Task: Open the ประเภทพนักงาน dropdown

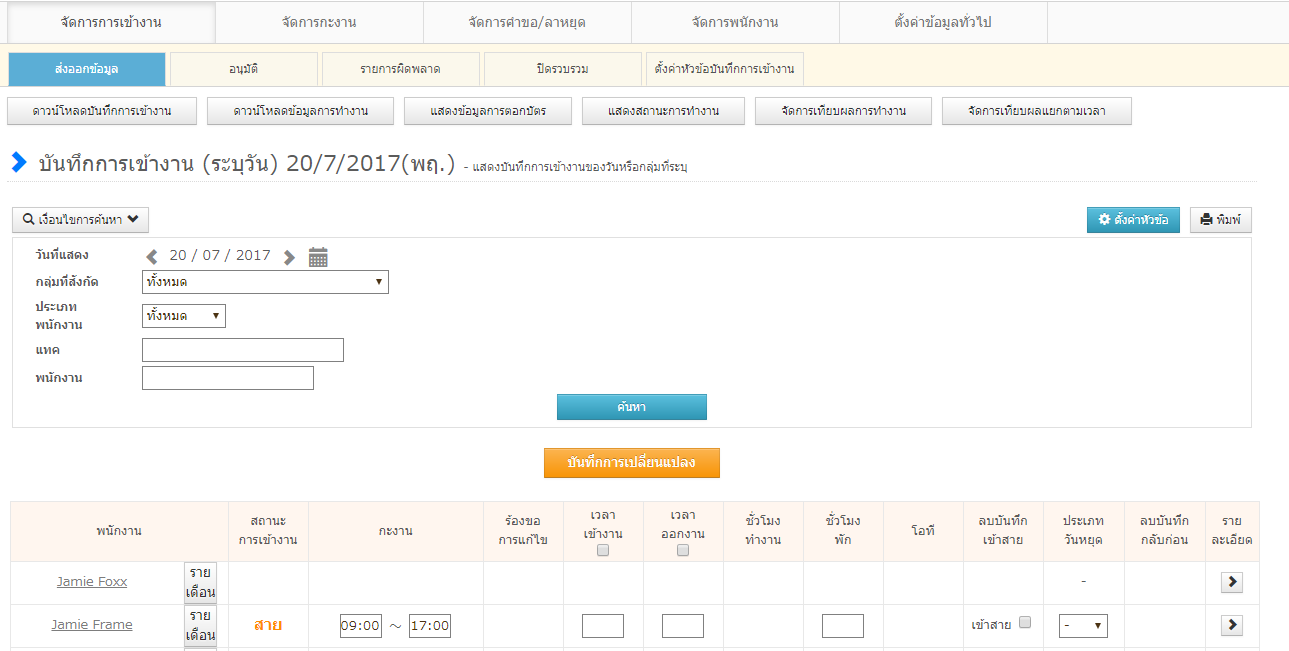Action: click(184, 316)
